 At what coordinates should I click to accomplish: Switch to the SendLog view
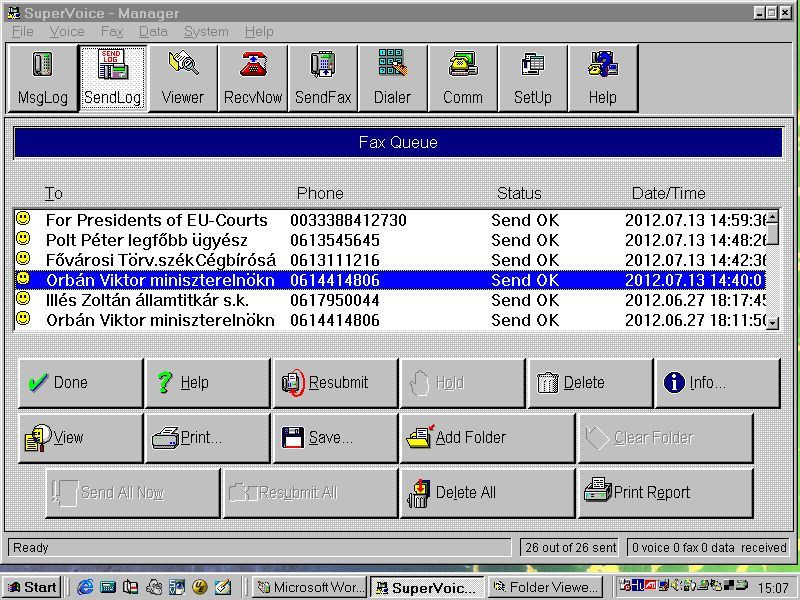point(113,78)
